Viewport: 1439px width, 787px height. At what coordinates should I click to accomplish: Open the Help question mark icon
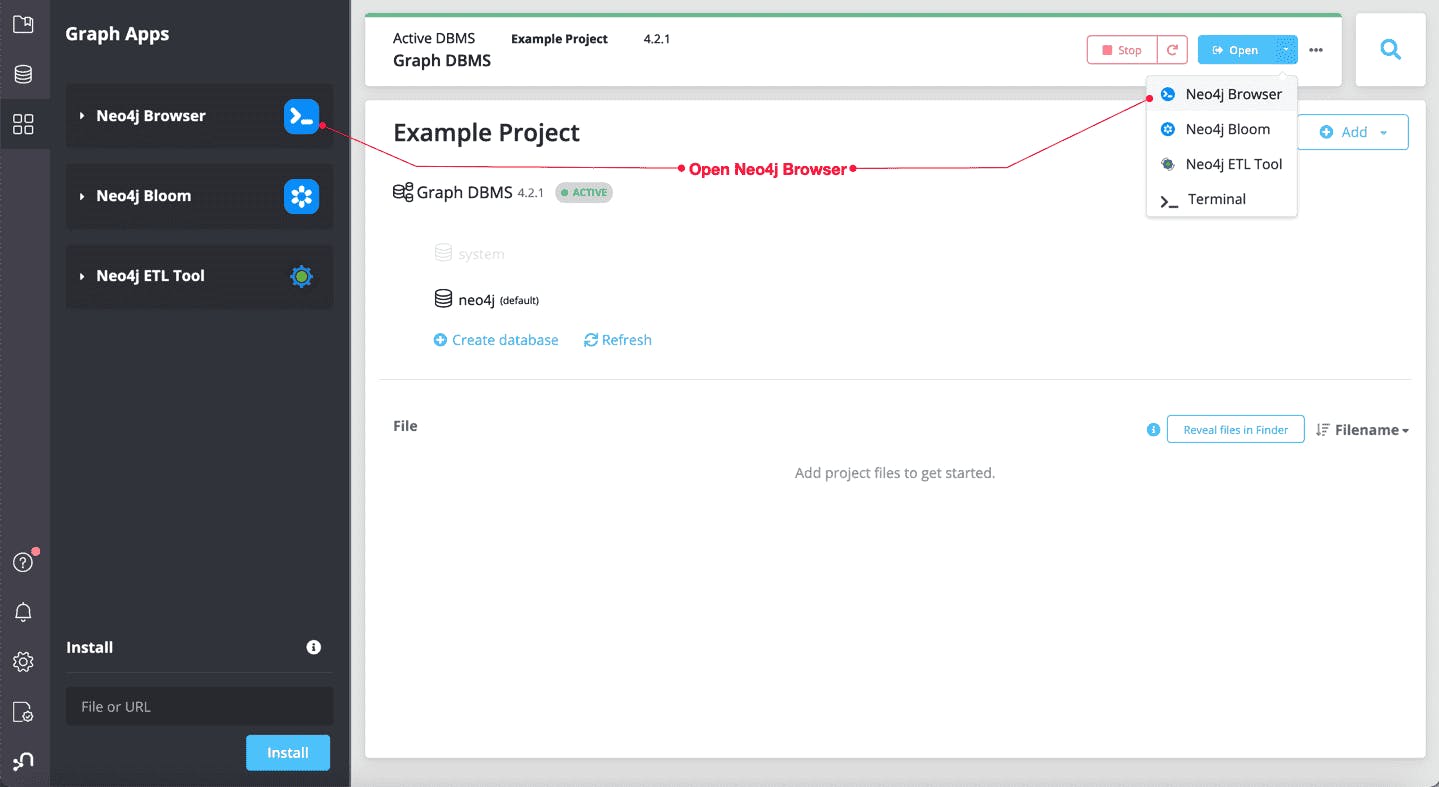click(23, 562)
